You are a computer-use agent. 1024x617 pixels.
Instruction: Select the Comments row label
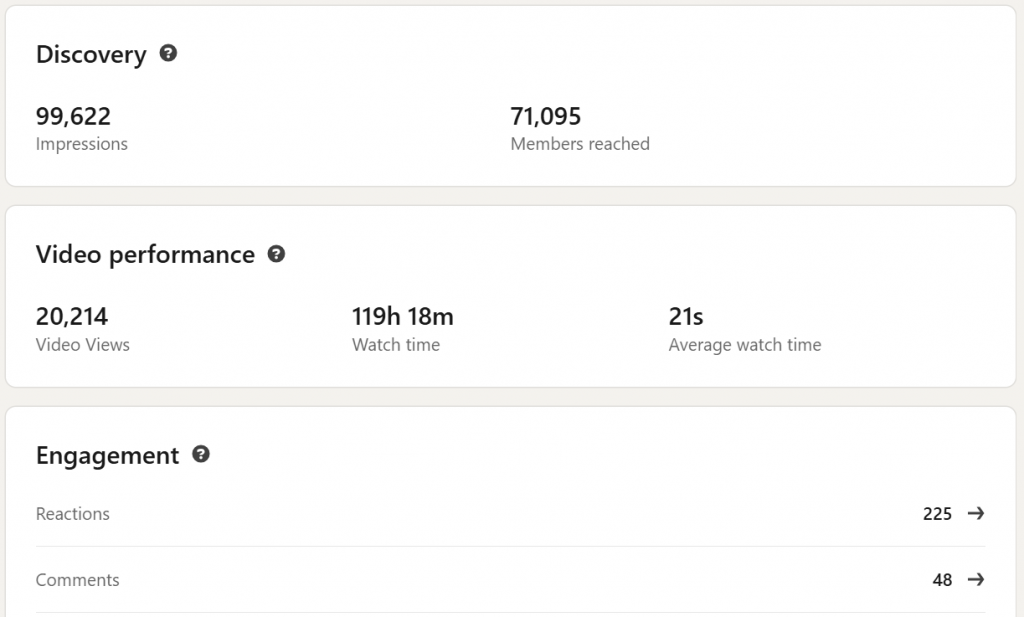(x=77, y=580)
